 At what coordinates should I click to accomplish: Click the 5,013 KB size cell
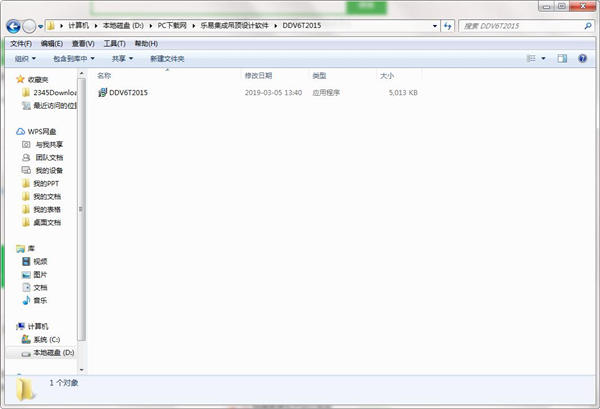tap(403, 93)
